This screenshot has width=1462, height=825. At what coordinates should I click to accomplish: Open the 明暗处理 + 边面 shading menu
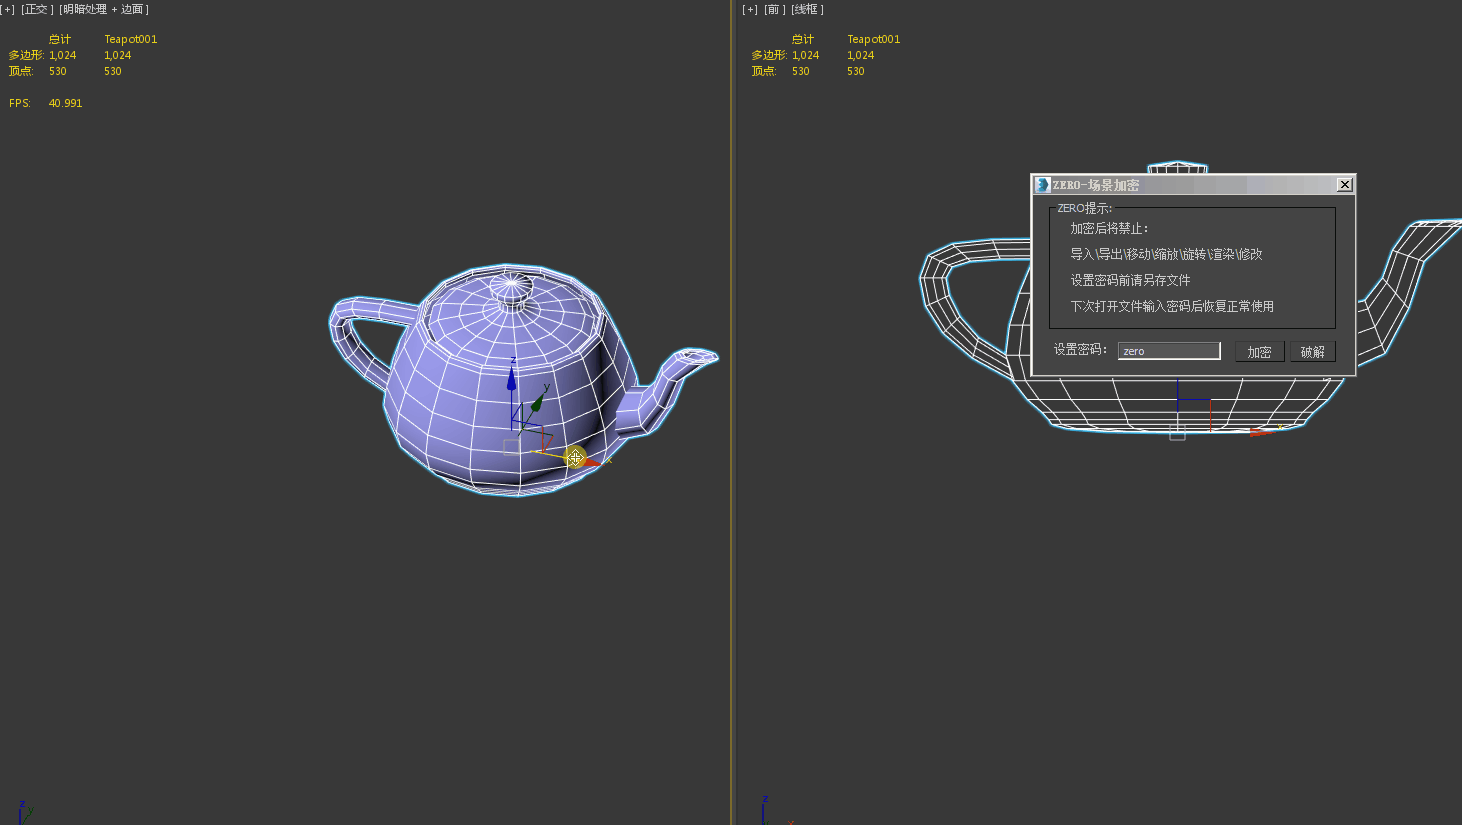[x=104, y=9]
